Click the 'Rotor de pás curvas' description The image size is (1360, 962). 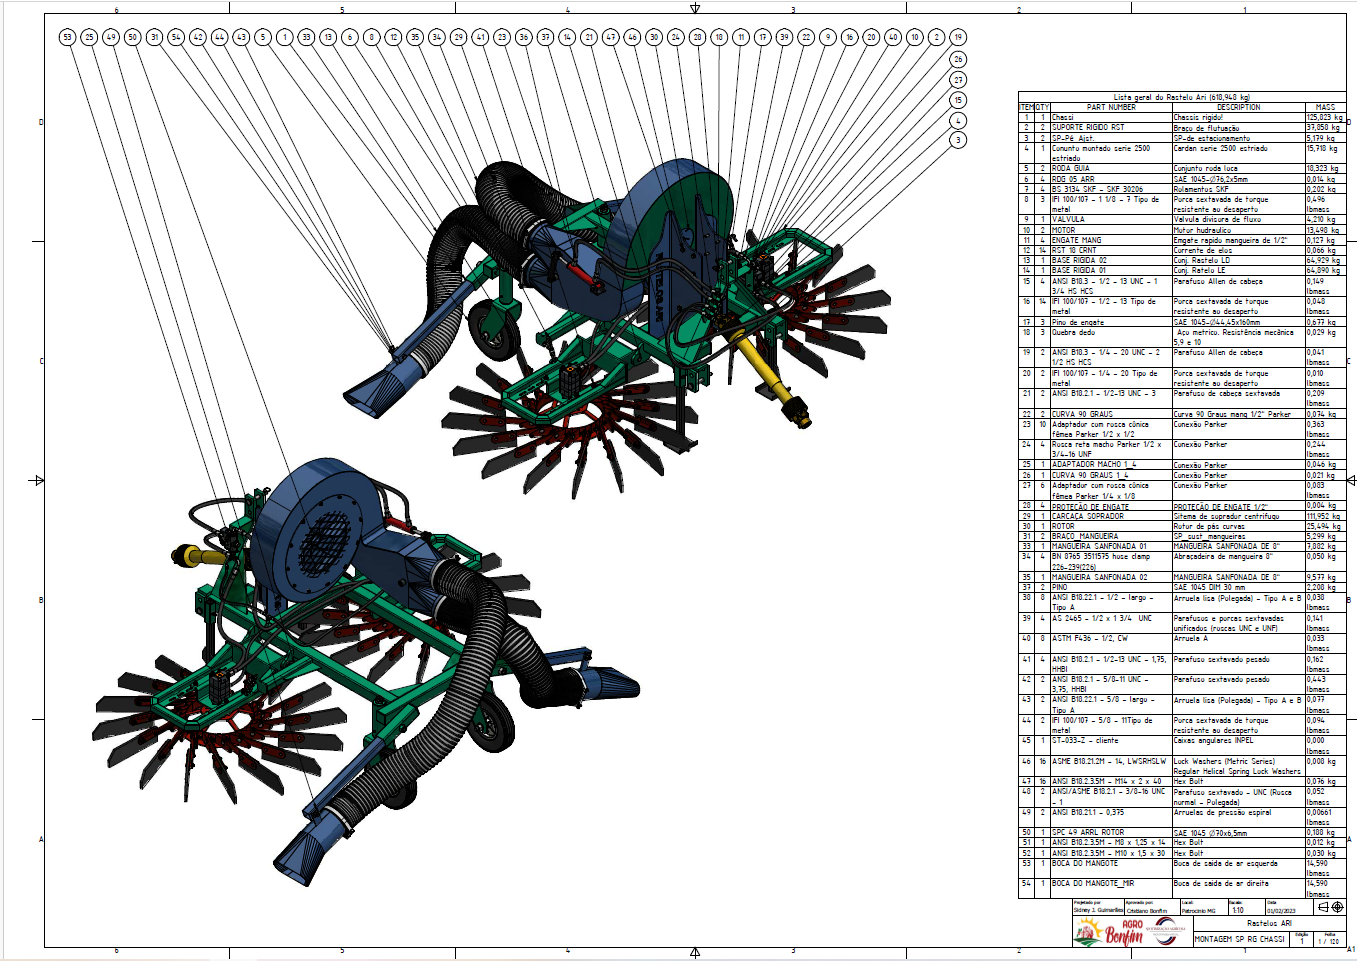click(x=1239, y=526)
